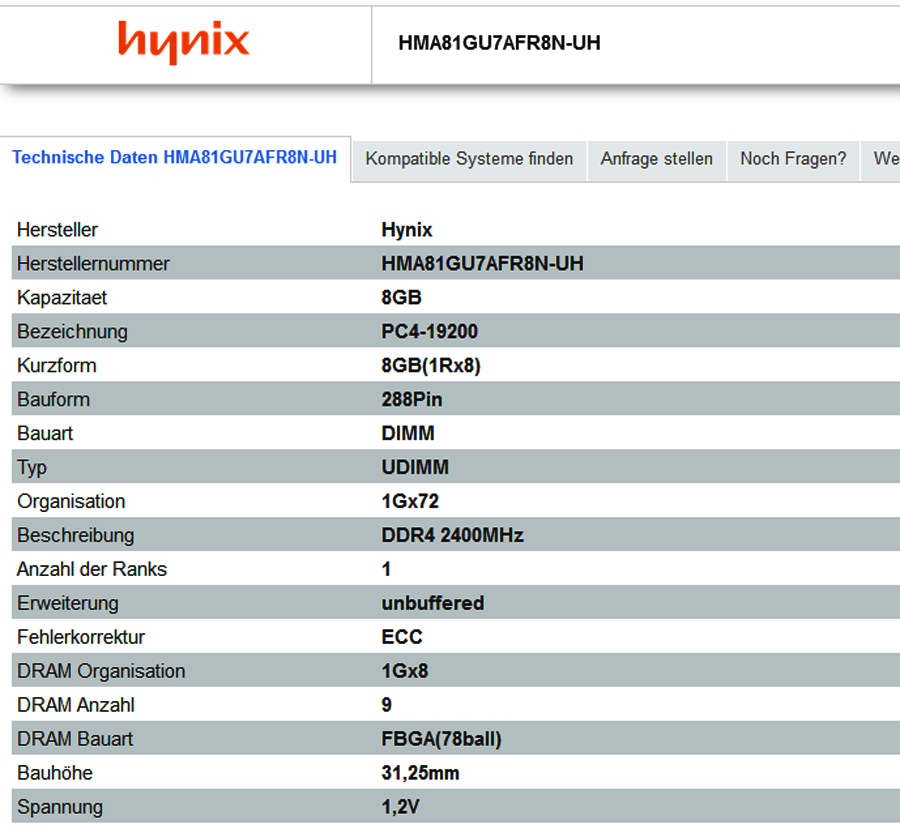Switch to Kompatible Systeme finden tab
This screenshot has height=837, width=900.
[x=469, y=159]
